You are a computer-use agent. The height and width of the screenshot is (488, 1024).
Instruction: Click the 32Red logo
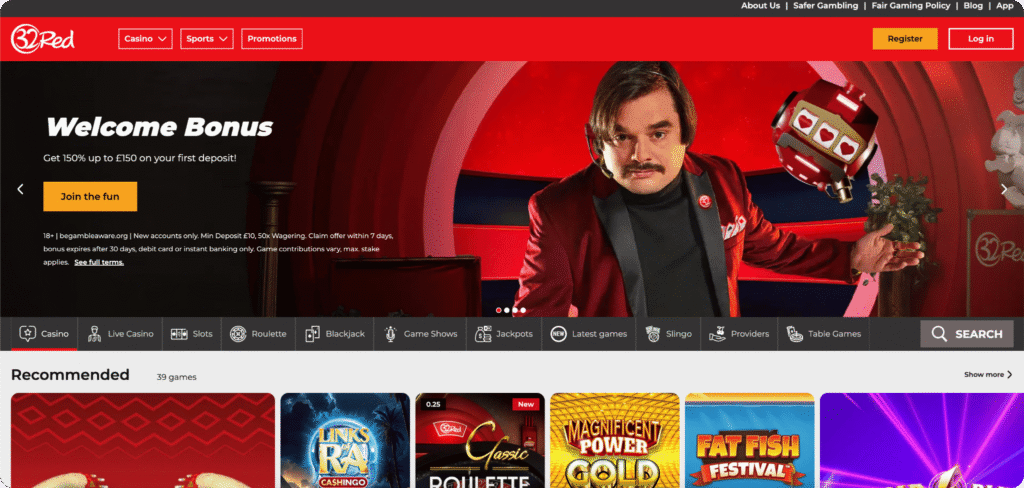[x=42, y=39]
